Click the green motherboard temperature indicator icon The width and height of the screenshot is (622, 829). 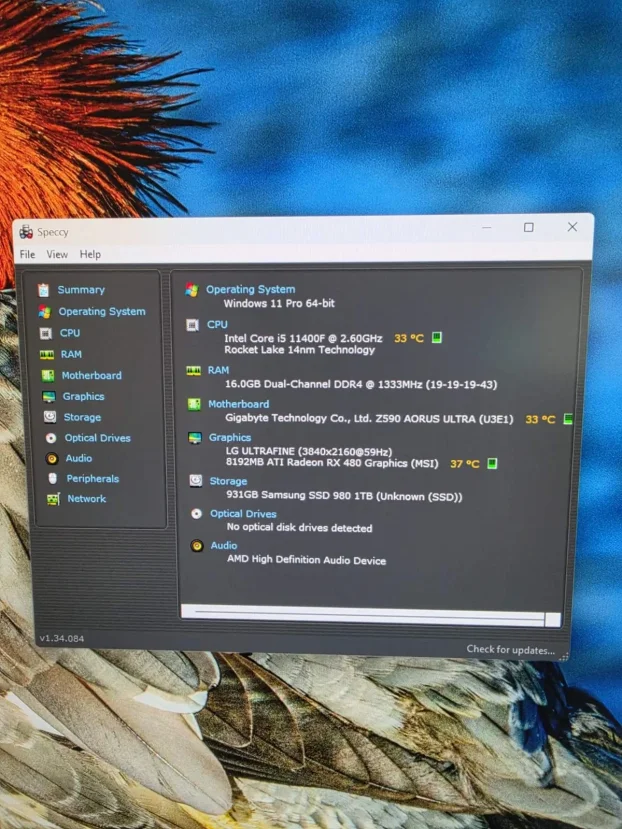coord(568,419)
